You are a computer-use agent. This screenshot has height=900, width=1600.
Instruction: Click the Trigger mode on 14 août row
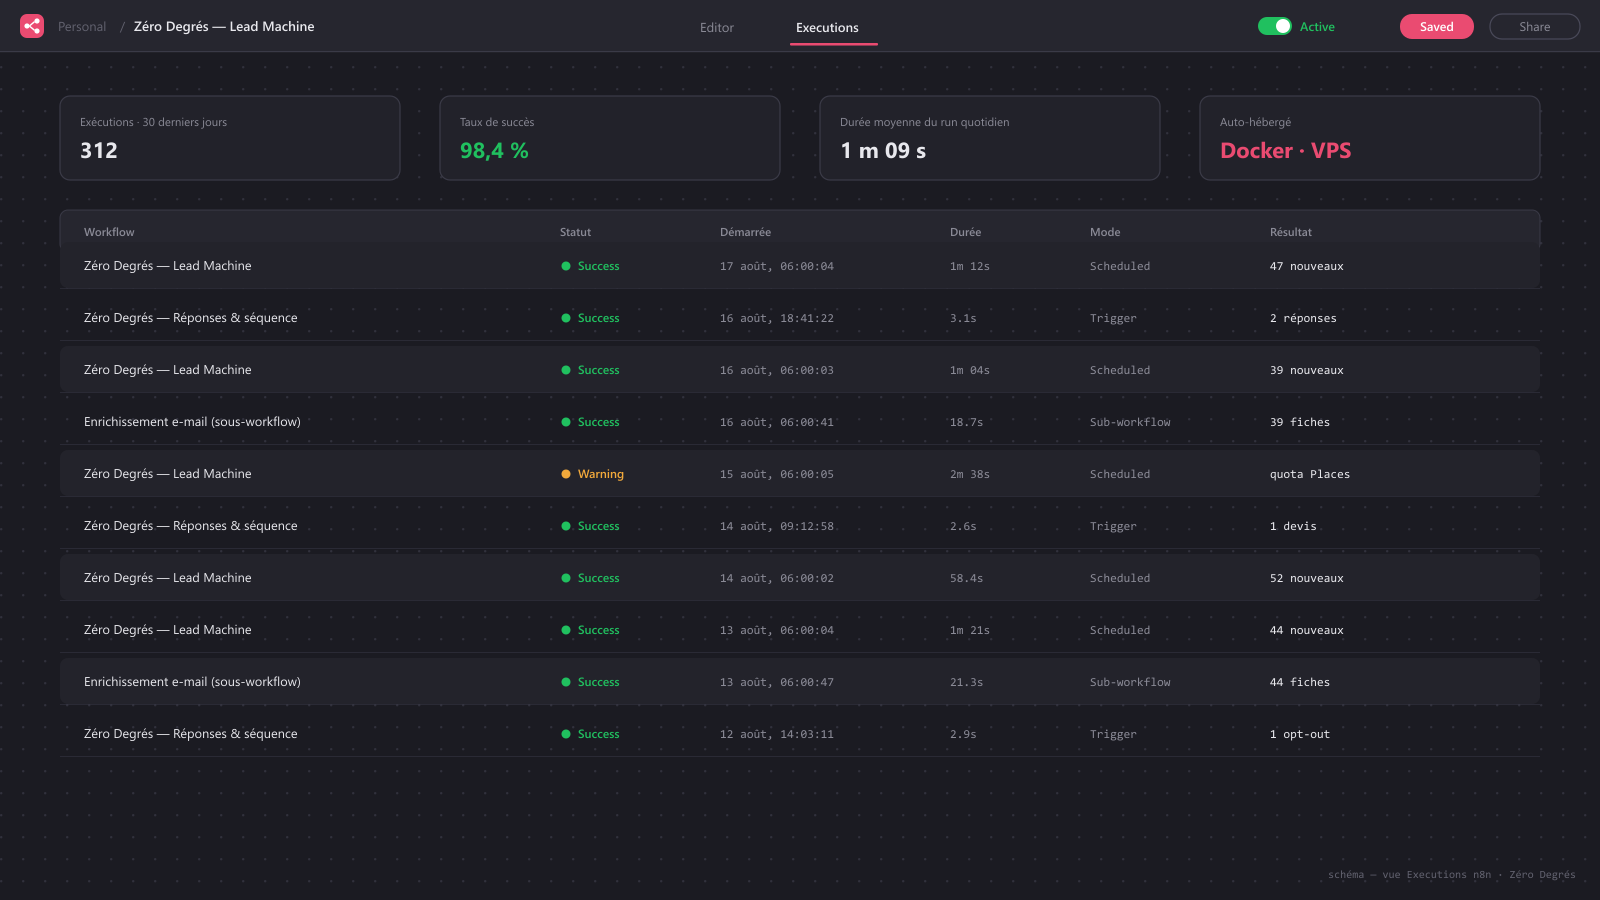click(1113, 526)
